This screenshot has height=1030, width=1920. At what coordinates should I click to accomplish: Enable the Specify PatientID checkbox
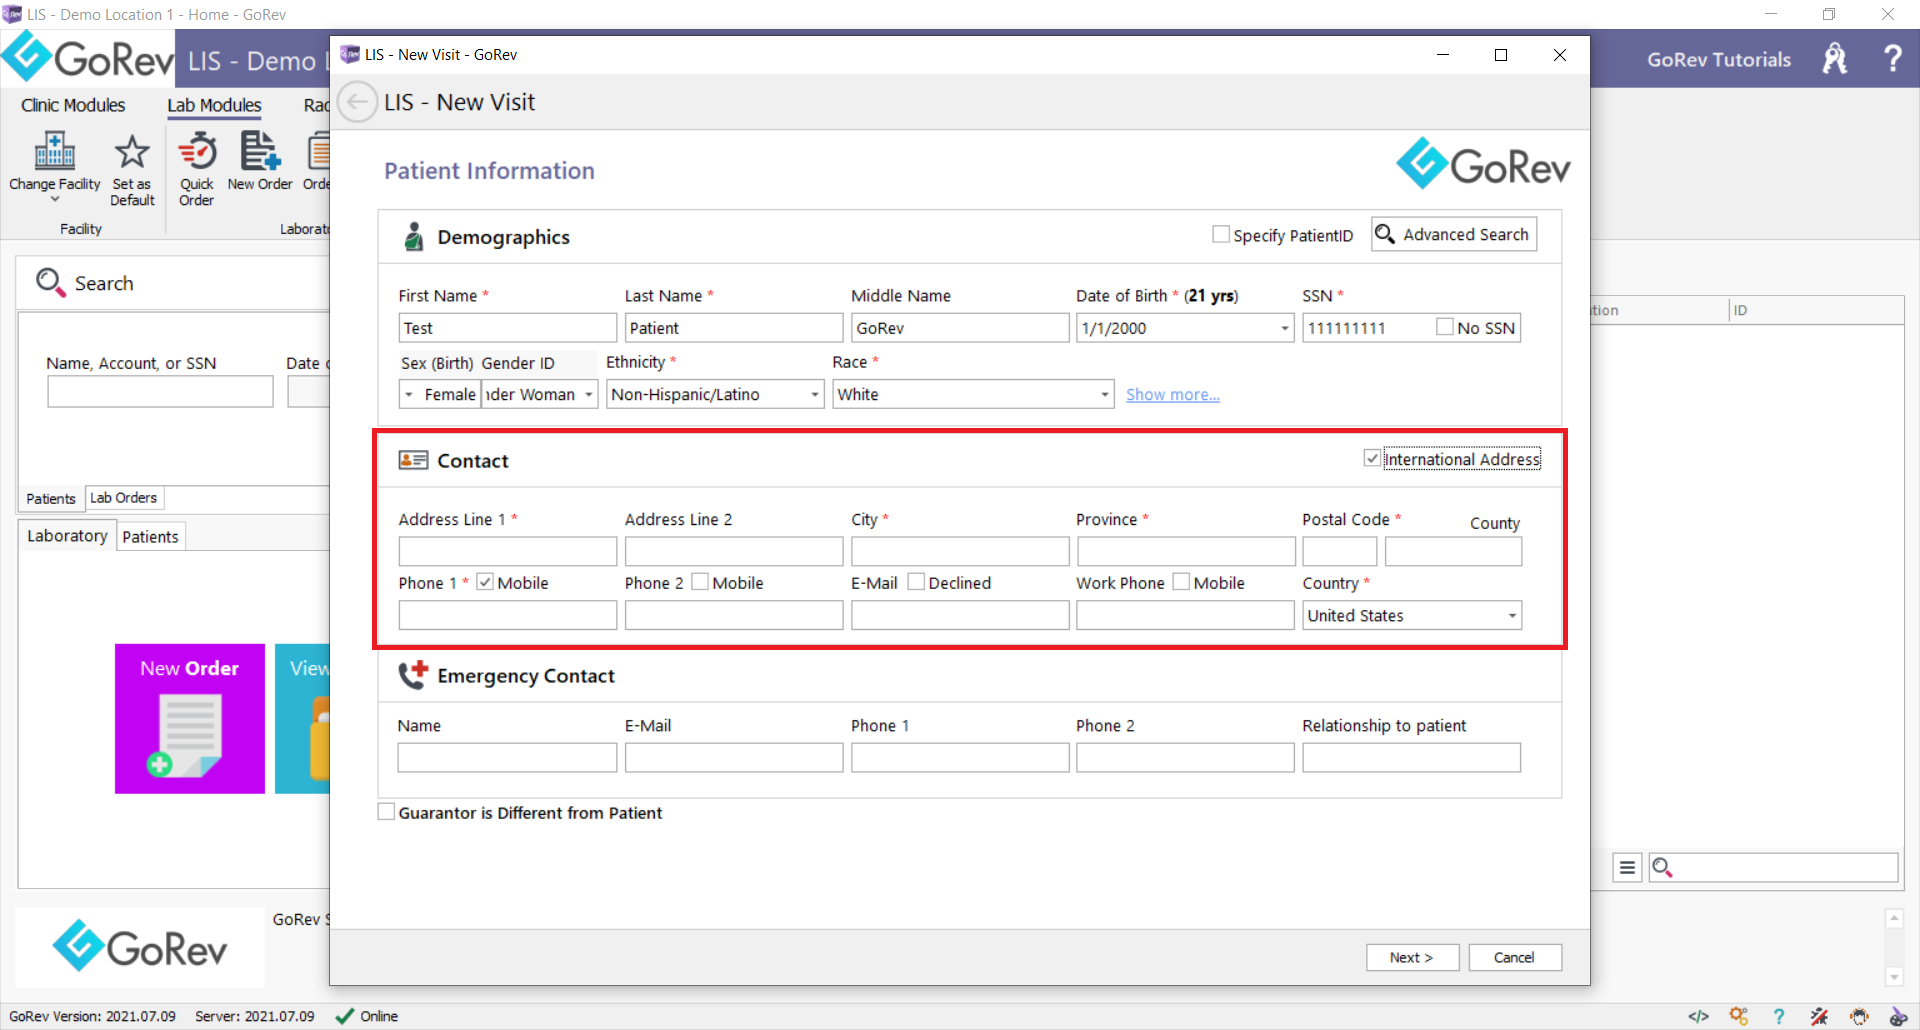[x=1221, y=234]
